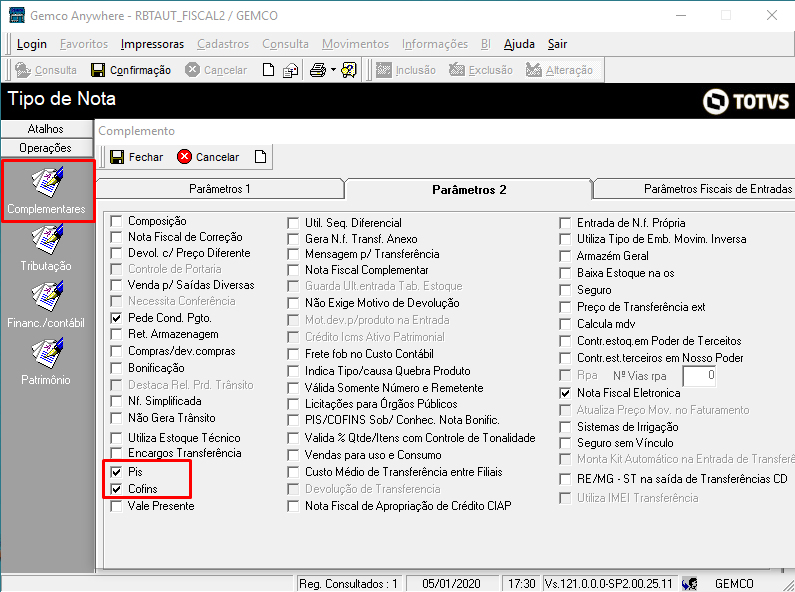Image resolution: width=795 pixels, height=592 pixels.
Task: Enable Utiliza Estoque Técnico checkbox
Action: coord(117,438)
